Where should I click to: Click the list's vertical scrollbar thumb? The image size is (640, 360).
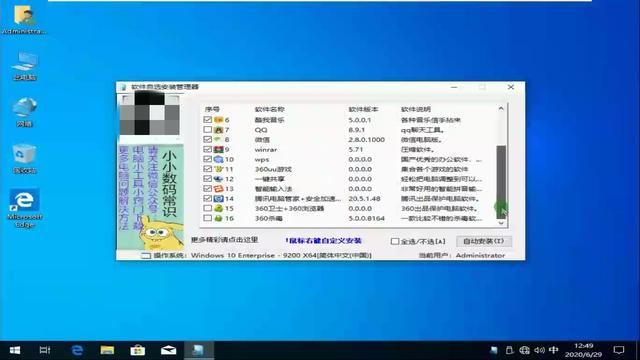(501, 182)
